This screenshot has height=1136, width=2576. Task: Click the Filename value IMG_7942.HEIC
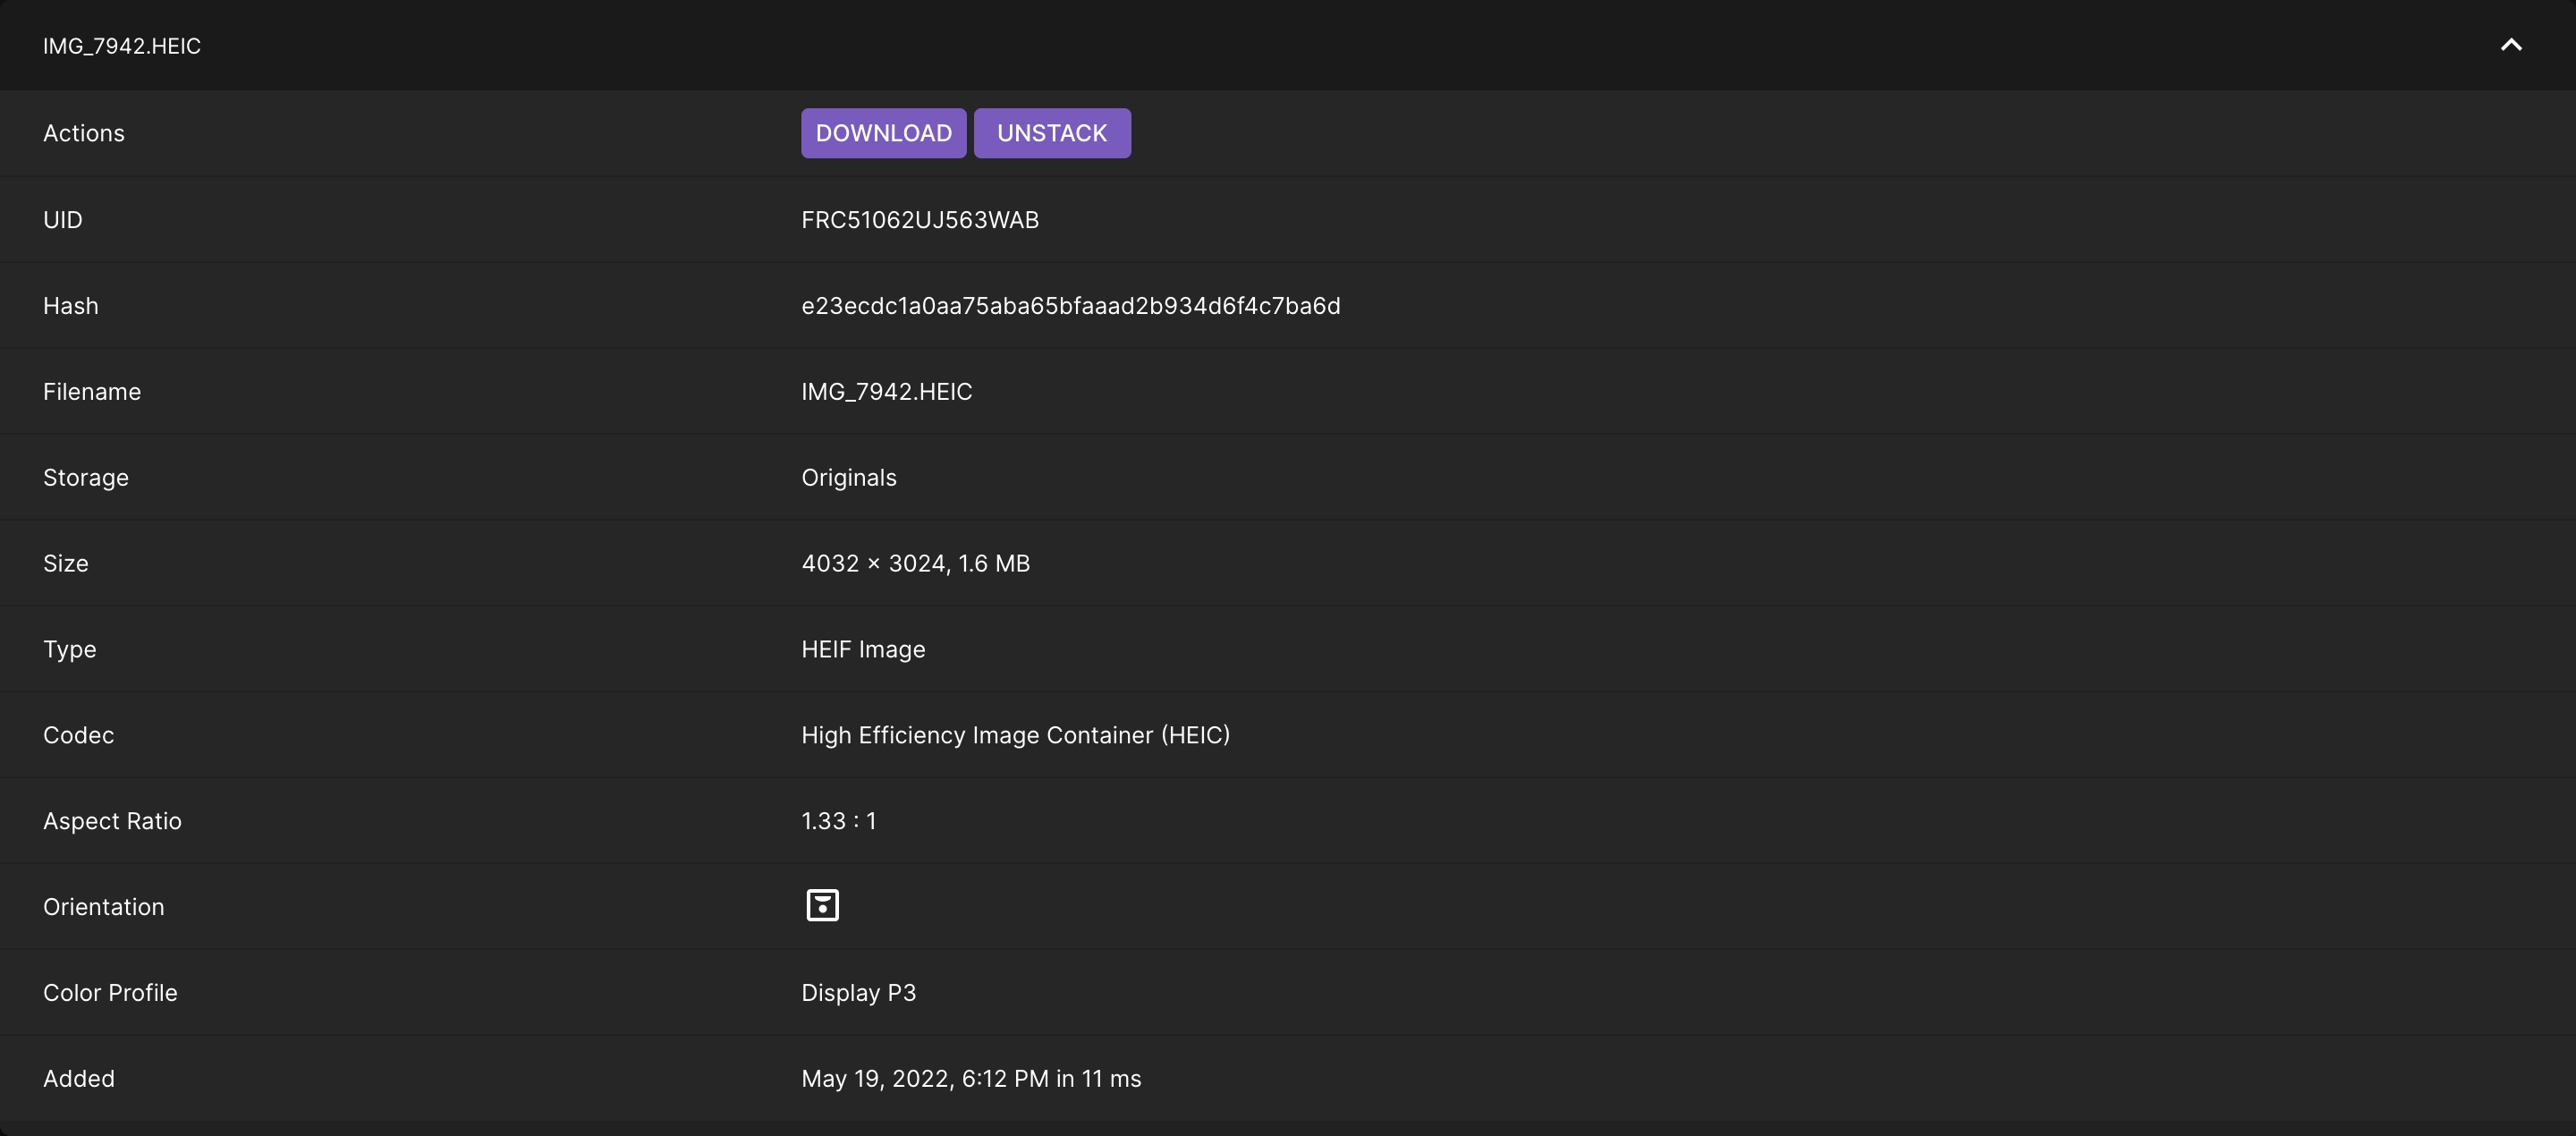click(x=887, y=392)
